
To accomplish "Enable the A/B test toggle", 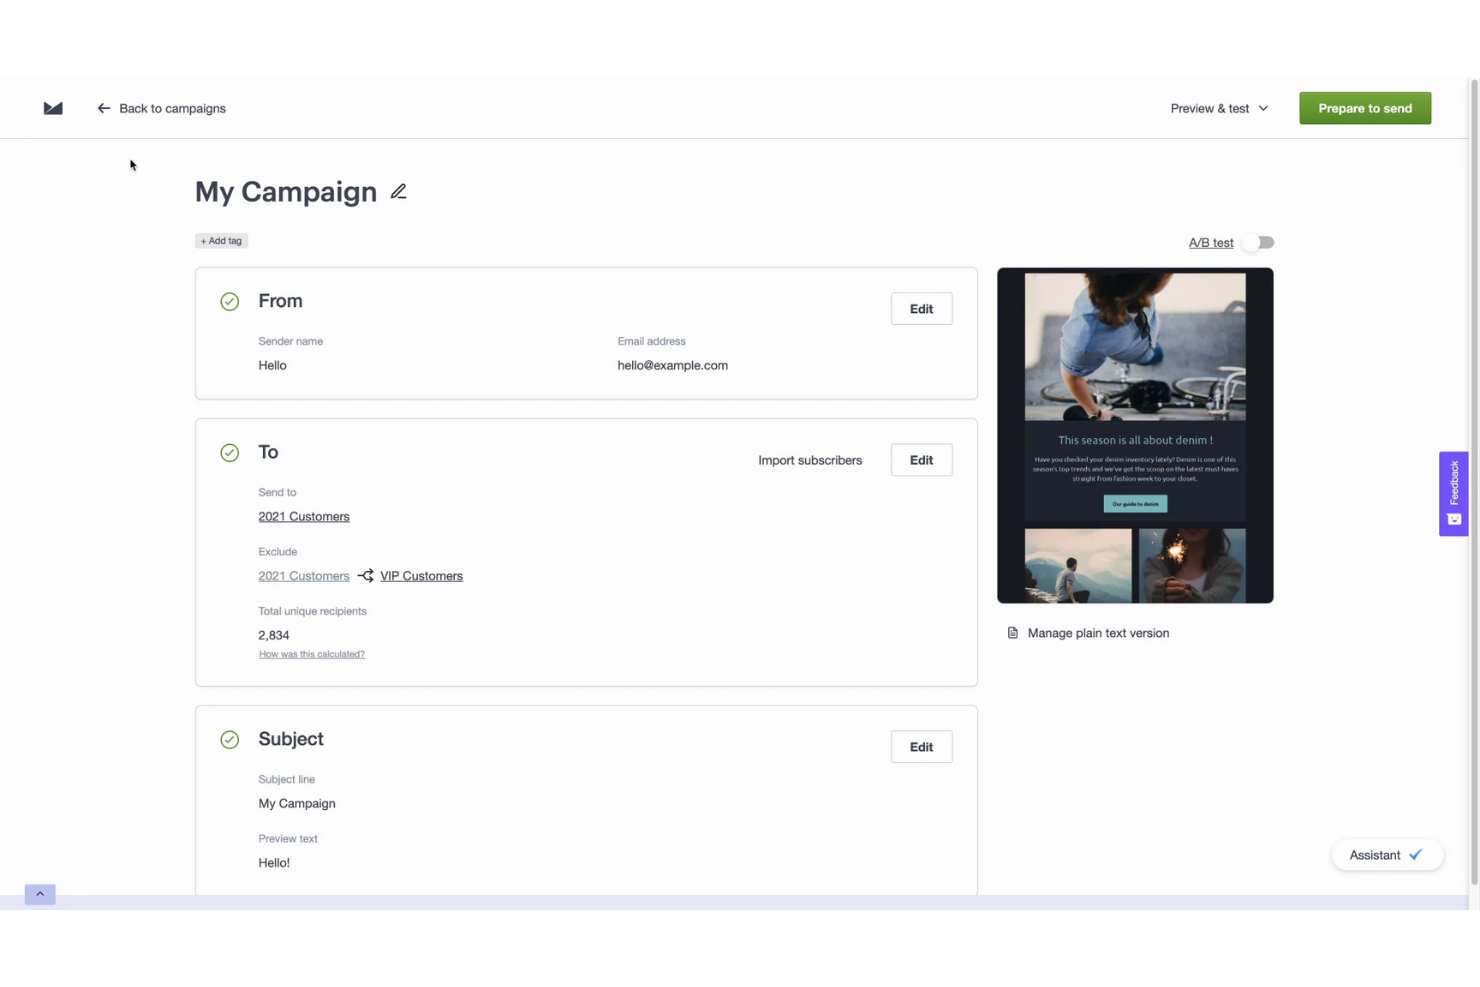I will pyautogui.click(x=1258, y=242).
